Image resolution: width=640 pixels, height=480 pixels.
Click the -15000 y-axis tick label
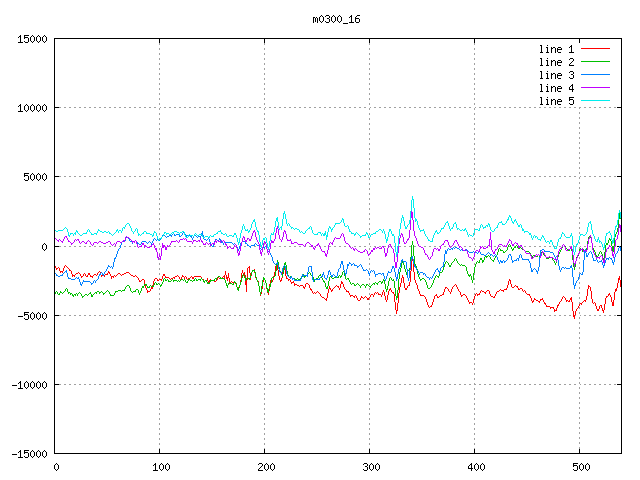29,453
